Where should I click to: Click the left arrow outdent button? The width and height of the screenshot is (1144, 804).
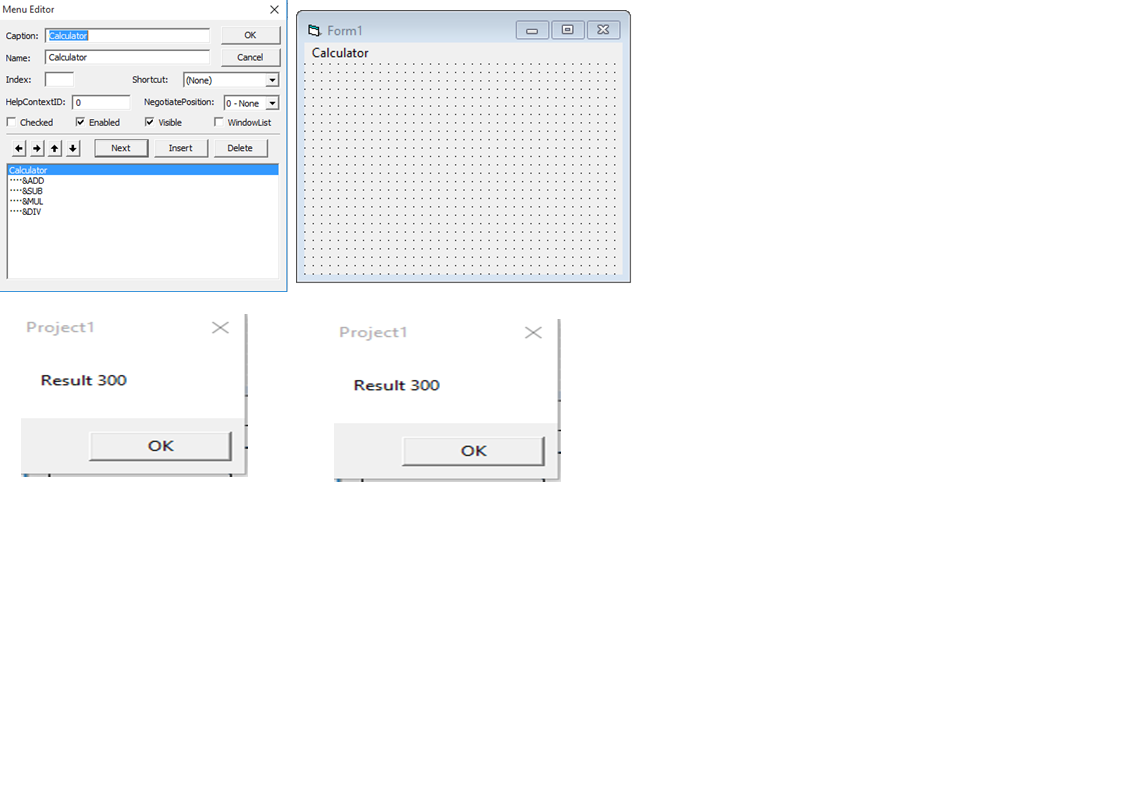19,148
